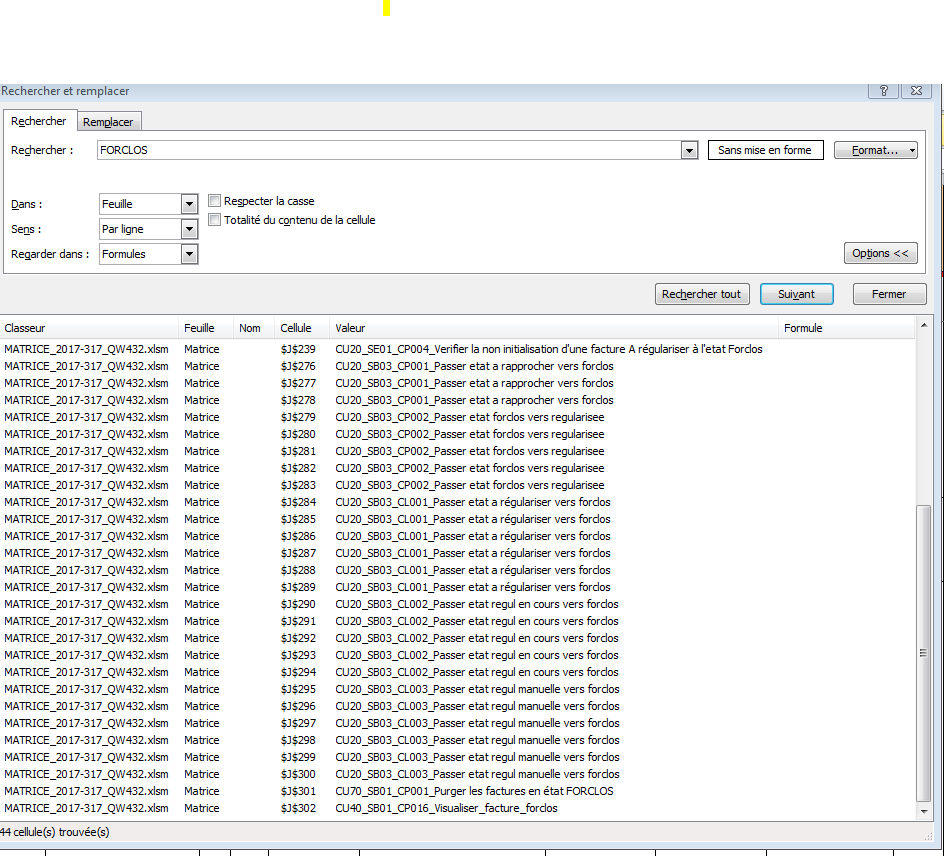Enable Respecter la casse checkbox
This screenshot has width=944, height=856.
(214, 200)
